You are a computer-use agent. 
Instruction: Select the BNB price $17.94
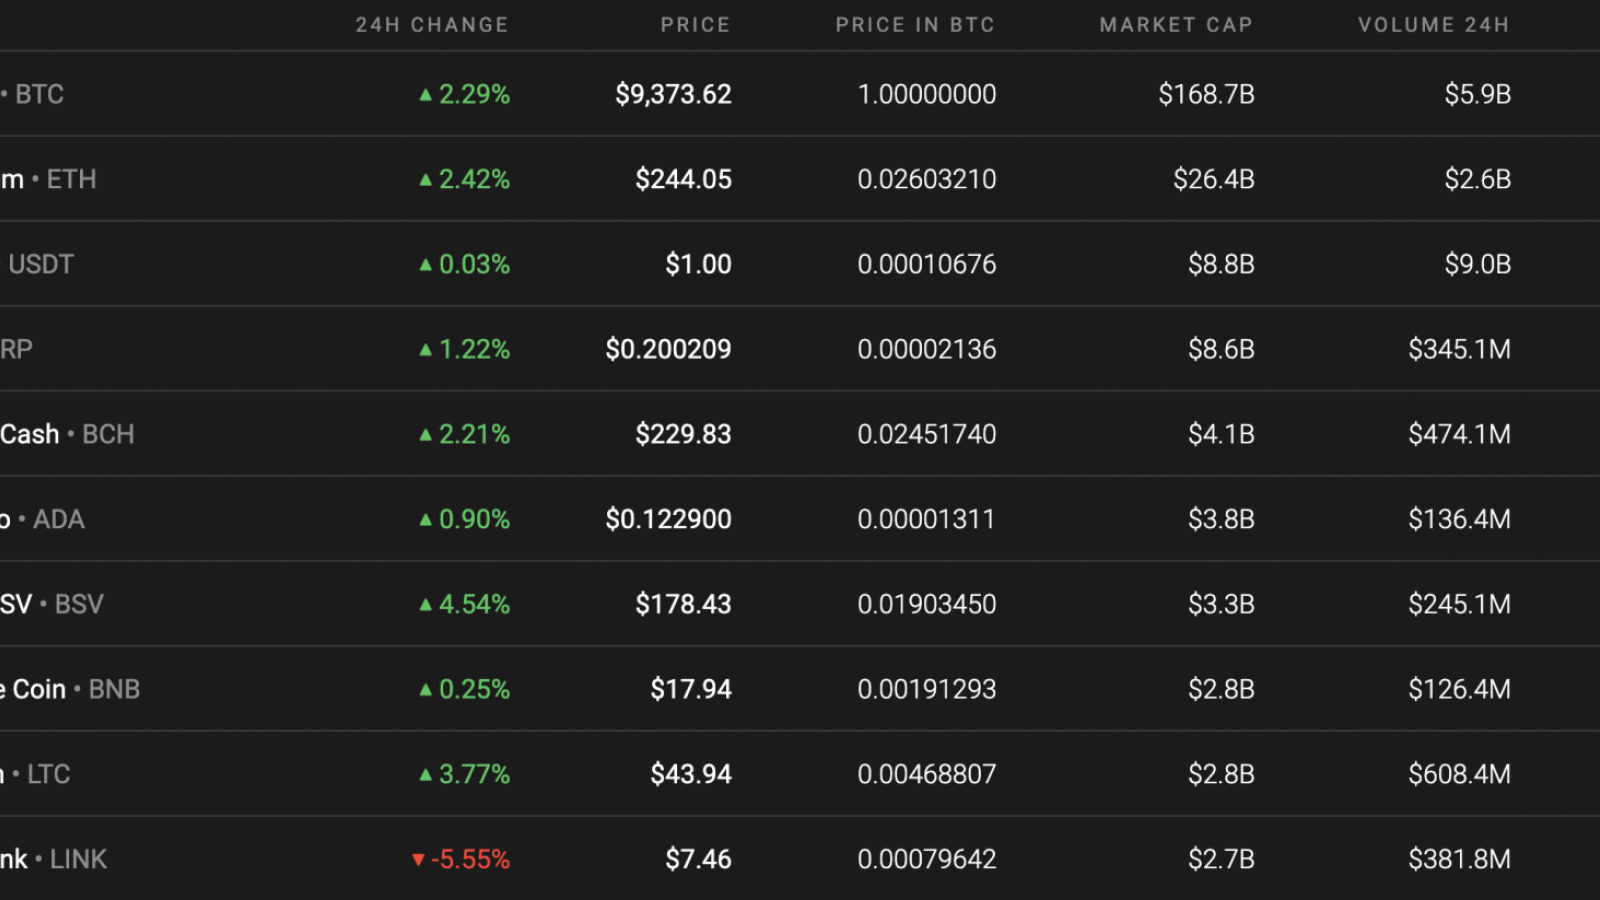(691, 689)
